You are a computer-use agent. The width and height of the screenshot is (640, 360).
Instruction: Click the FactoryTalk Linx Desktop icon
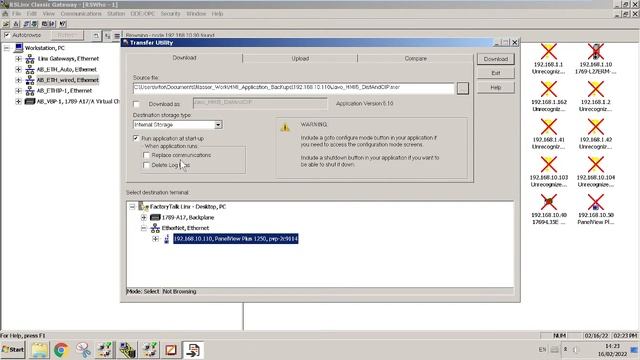(x=143, y=207)
